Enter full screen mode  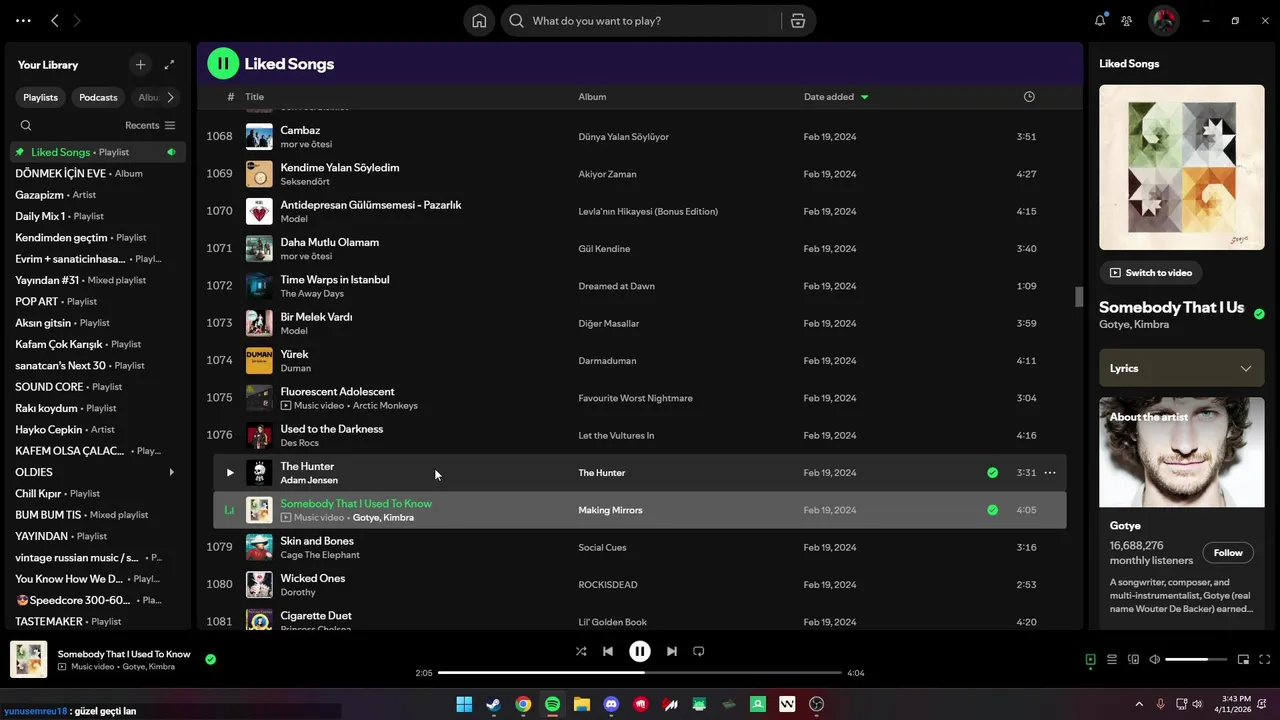coord(1265,660)
